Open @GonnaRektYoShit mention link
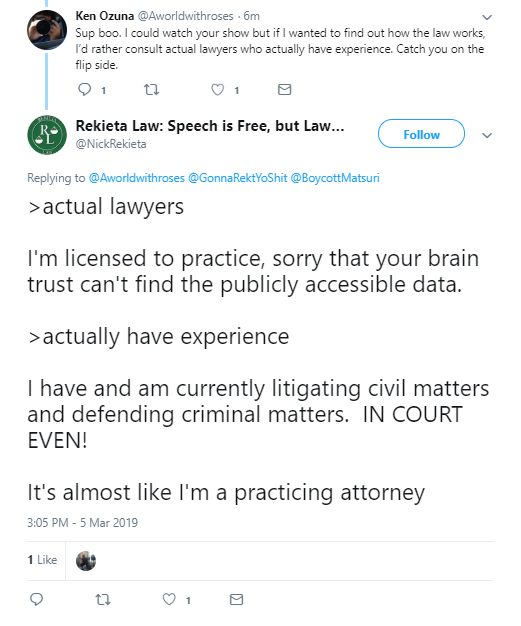This screenshot has width=521, height=626. (x=238, y=178)
